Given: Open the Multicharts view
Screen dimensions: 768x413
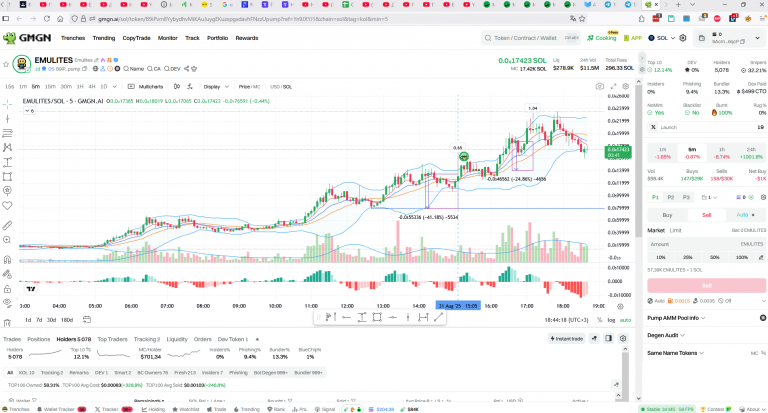Looking at the screenshot, I should point(145,87).
